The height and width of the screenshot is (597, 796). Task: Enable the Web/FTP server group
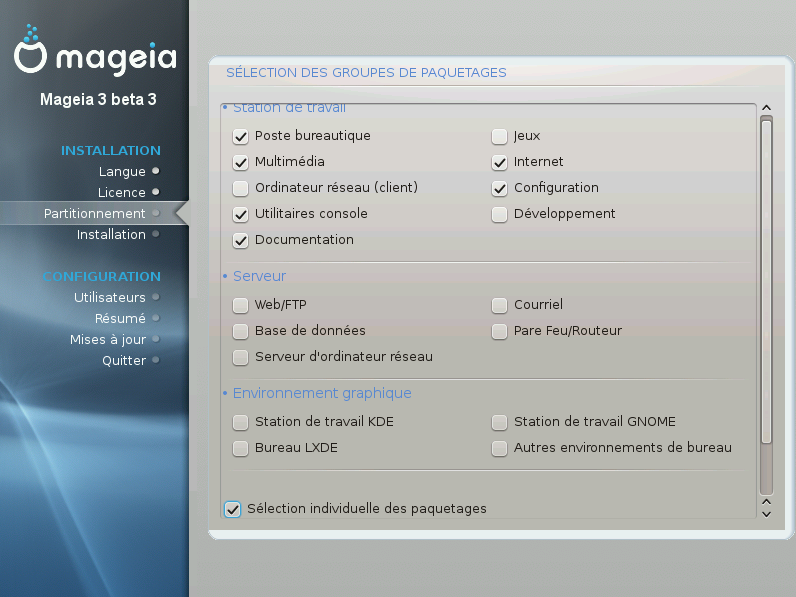point(240,306)
